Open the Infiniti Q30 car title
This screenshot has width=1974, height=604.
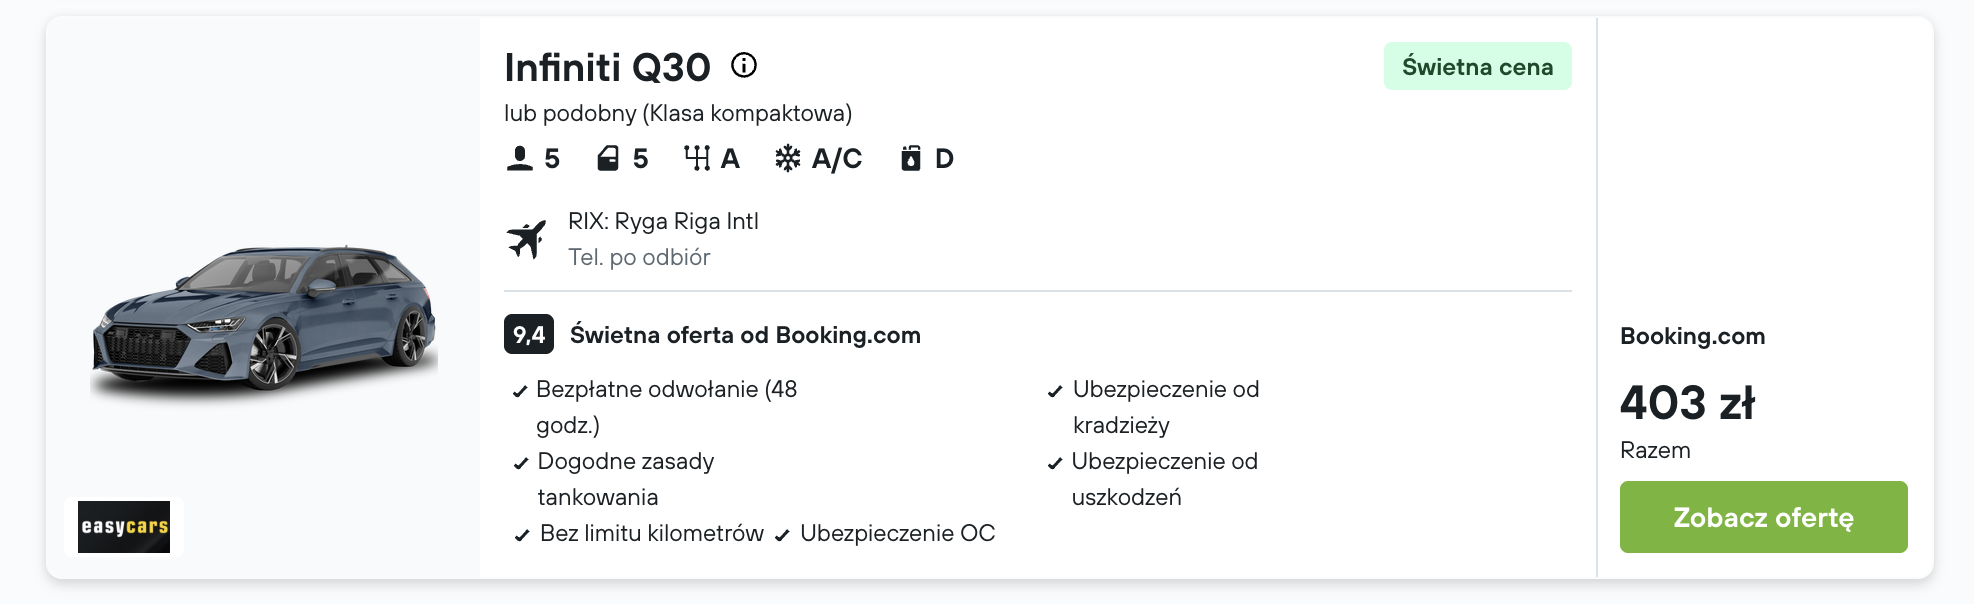pos(607,67)
